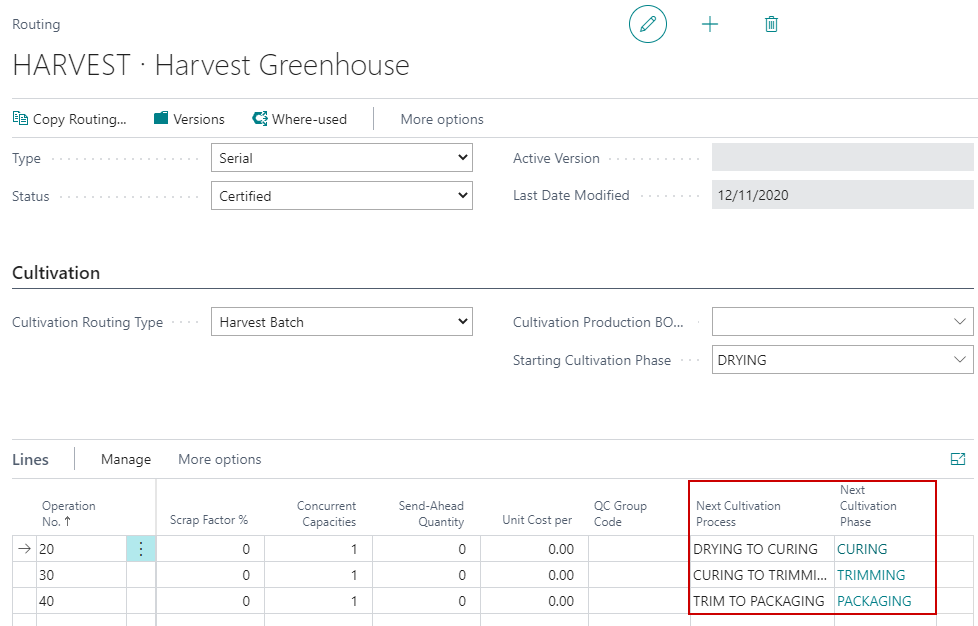The height and width of the screenshot is (626, 978).
Task: Open Versions from the action bar
Action: (x=189, y=118)
